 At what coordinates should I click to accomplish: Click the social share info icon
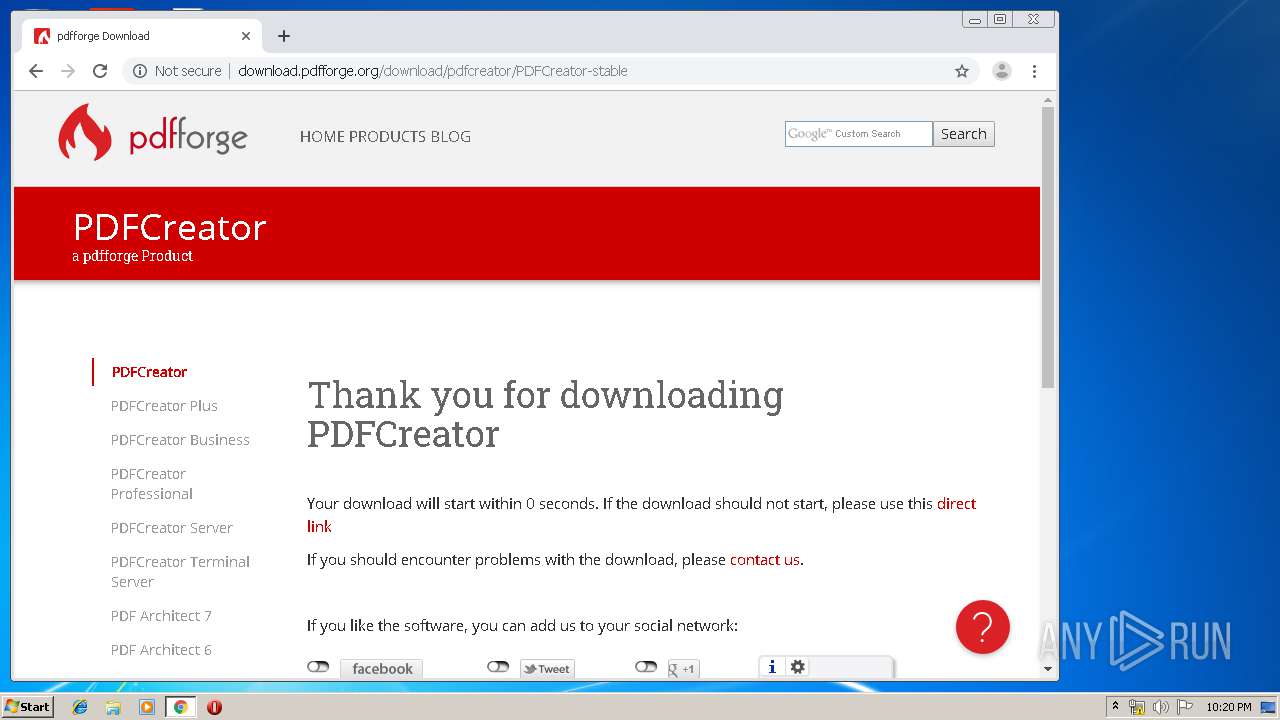772,667
